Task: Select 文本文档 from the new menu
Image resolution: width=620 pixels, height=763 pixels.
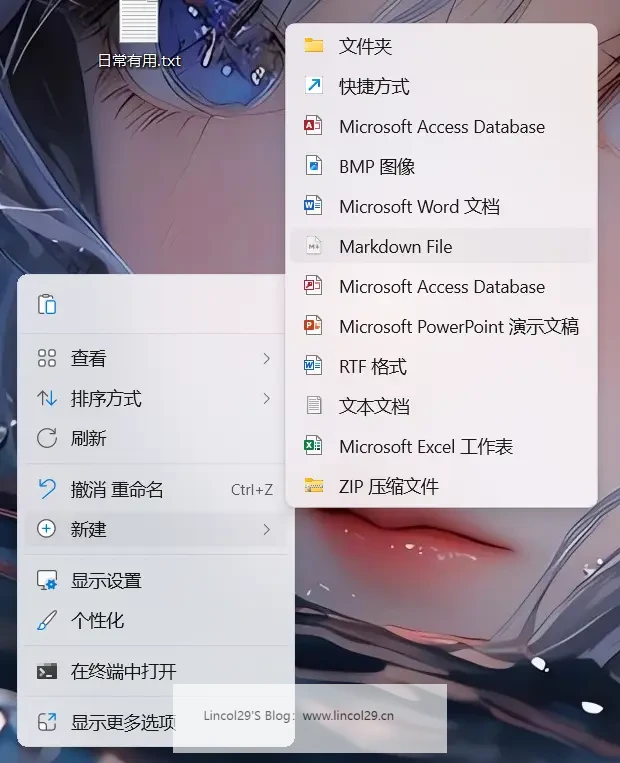Action: (374, 406)
